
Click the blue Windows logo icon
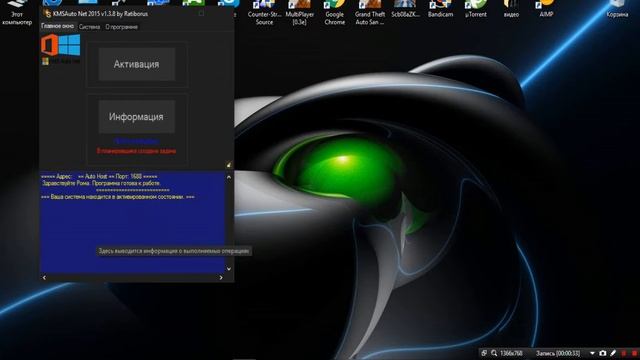69,45
